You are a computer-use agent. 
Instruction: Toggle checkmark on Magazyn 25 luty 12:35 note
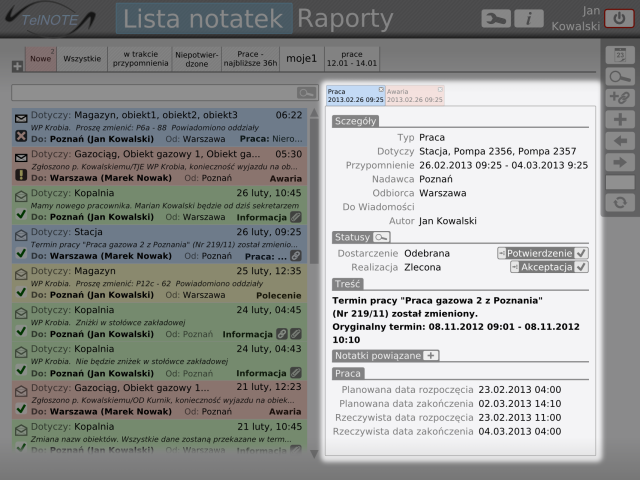pyautogui.click(x=21, y=292)
